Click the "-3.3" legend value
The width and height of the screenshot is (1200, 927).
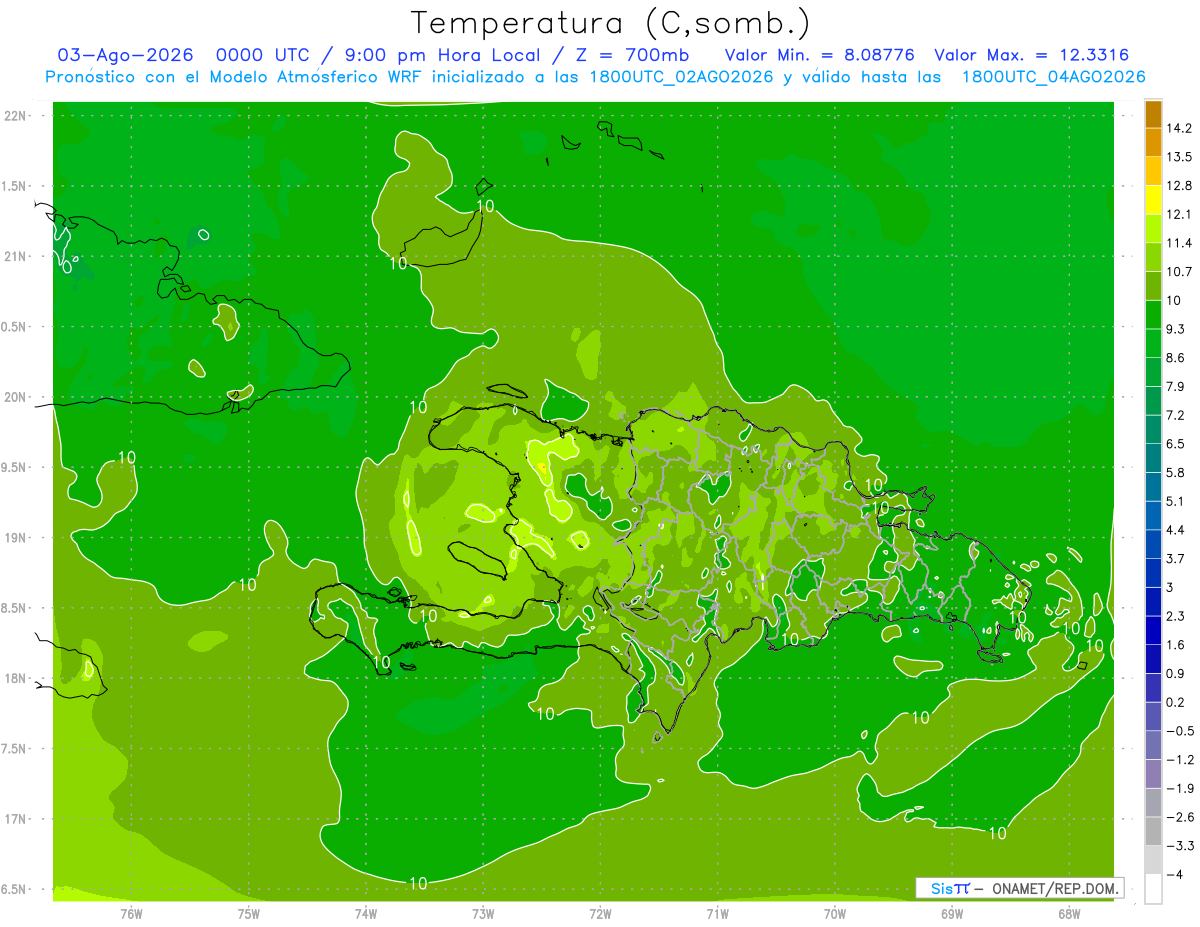coord(1179,846)
